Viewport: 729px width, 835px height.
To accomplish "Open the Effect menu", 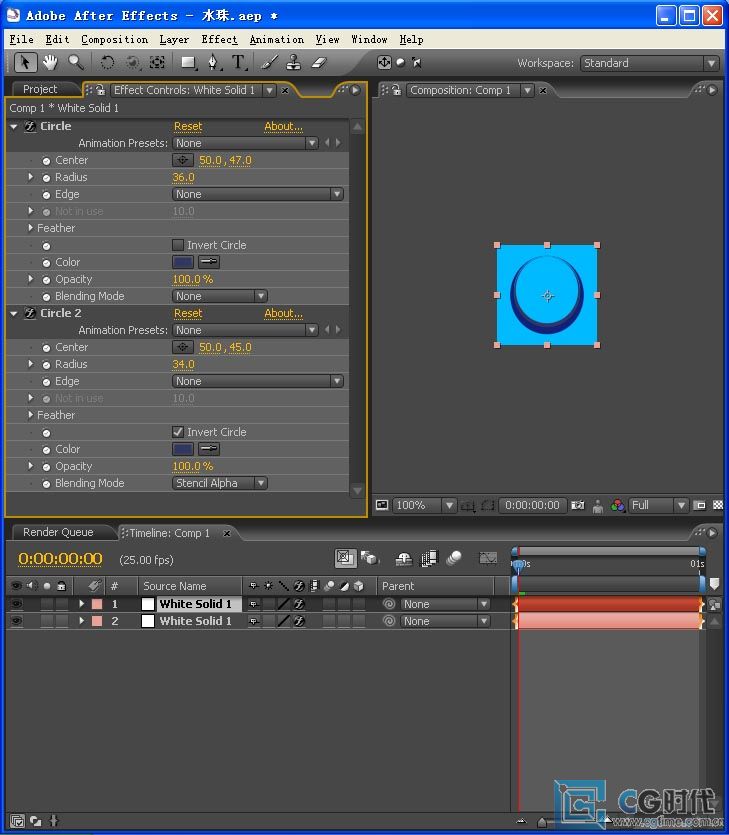I will pyautogui.click(x=219, y=39).
